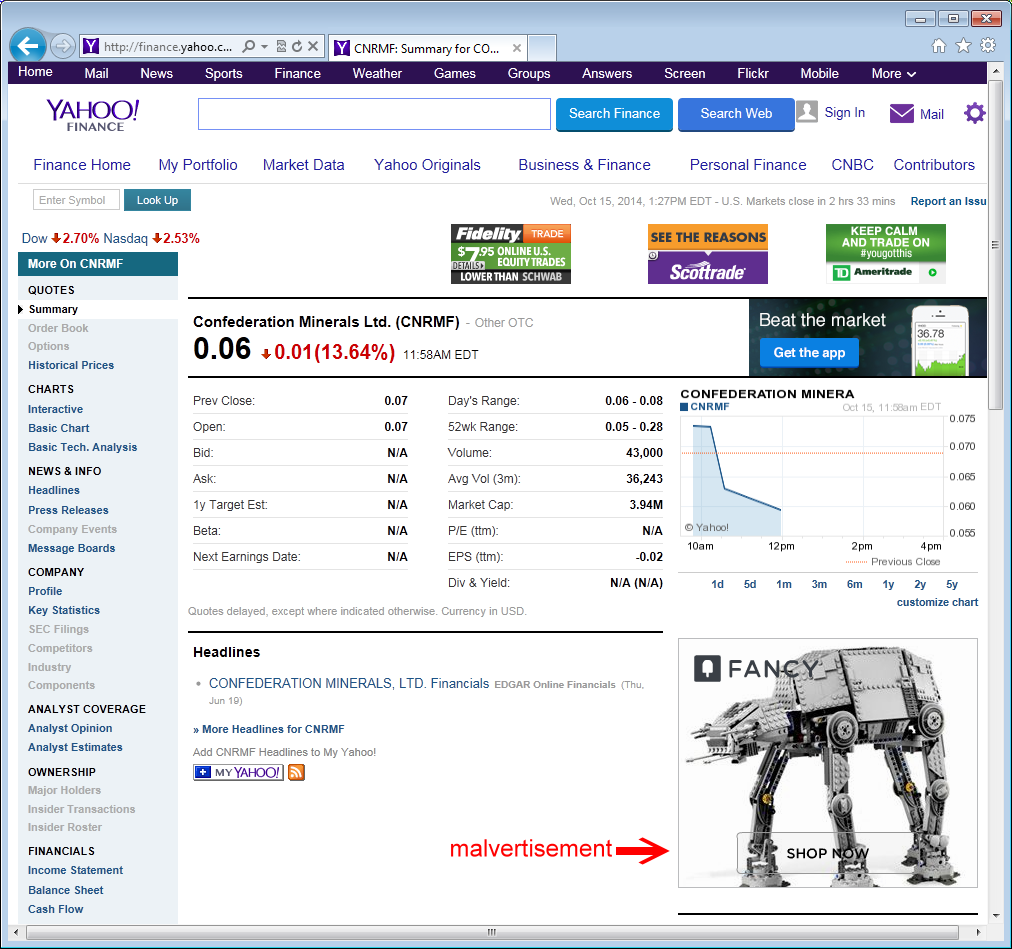
Task: Click the purple Mail envelope icon
Action: (902, 114)
